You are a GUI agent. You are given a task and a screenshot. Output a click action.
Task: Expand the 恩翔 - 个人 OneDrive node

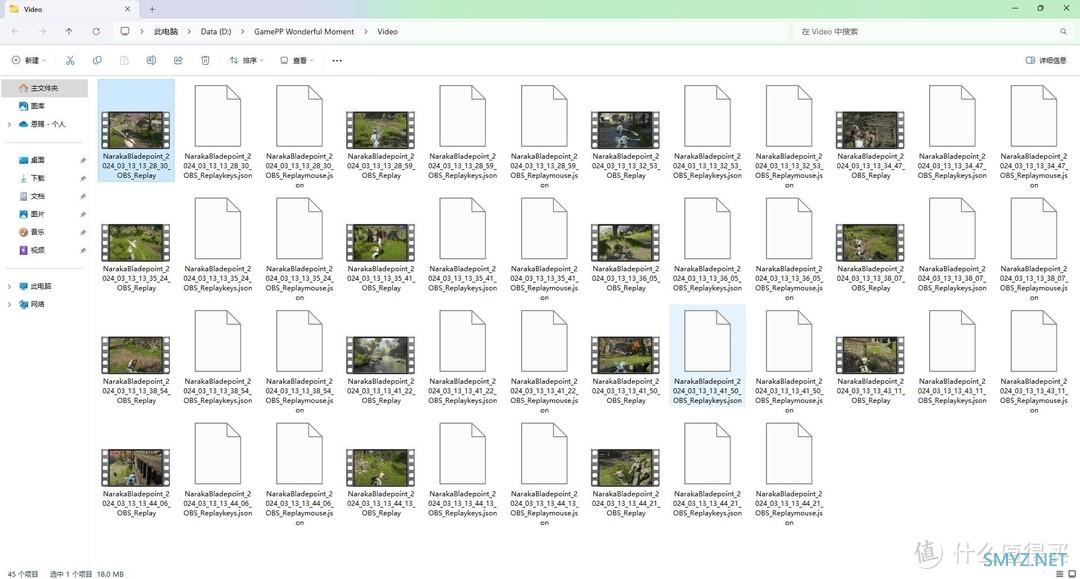tap(9, 124)
